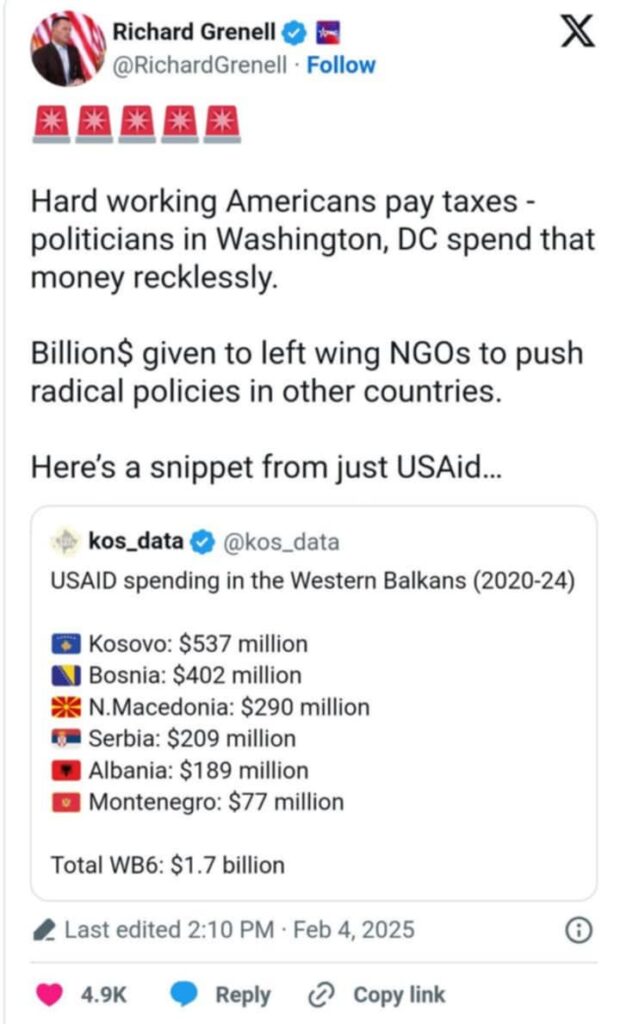Click the Reply text button

[x=243, y=994]
